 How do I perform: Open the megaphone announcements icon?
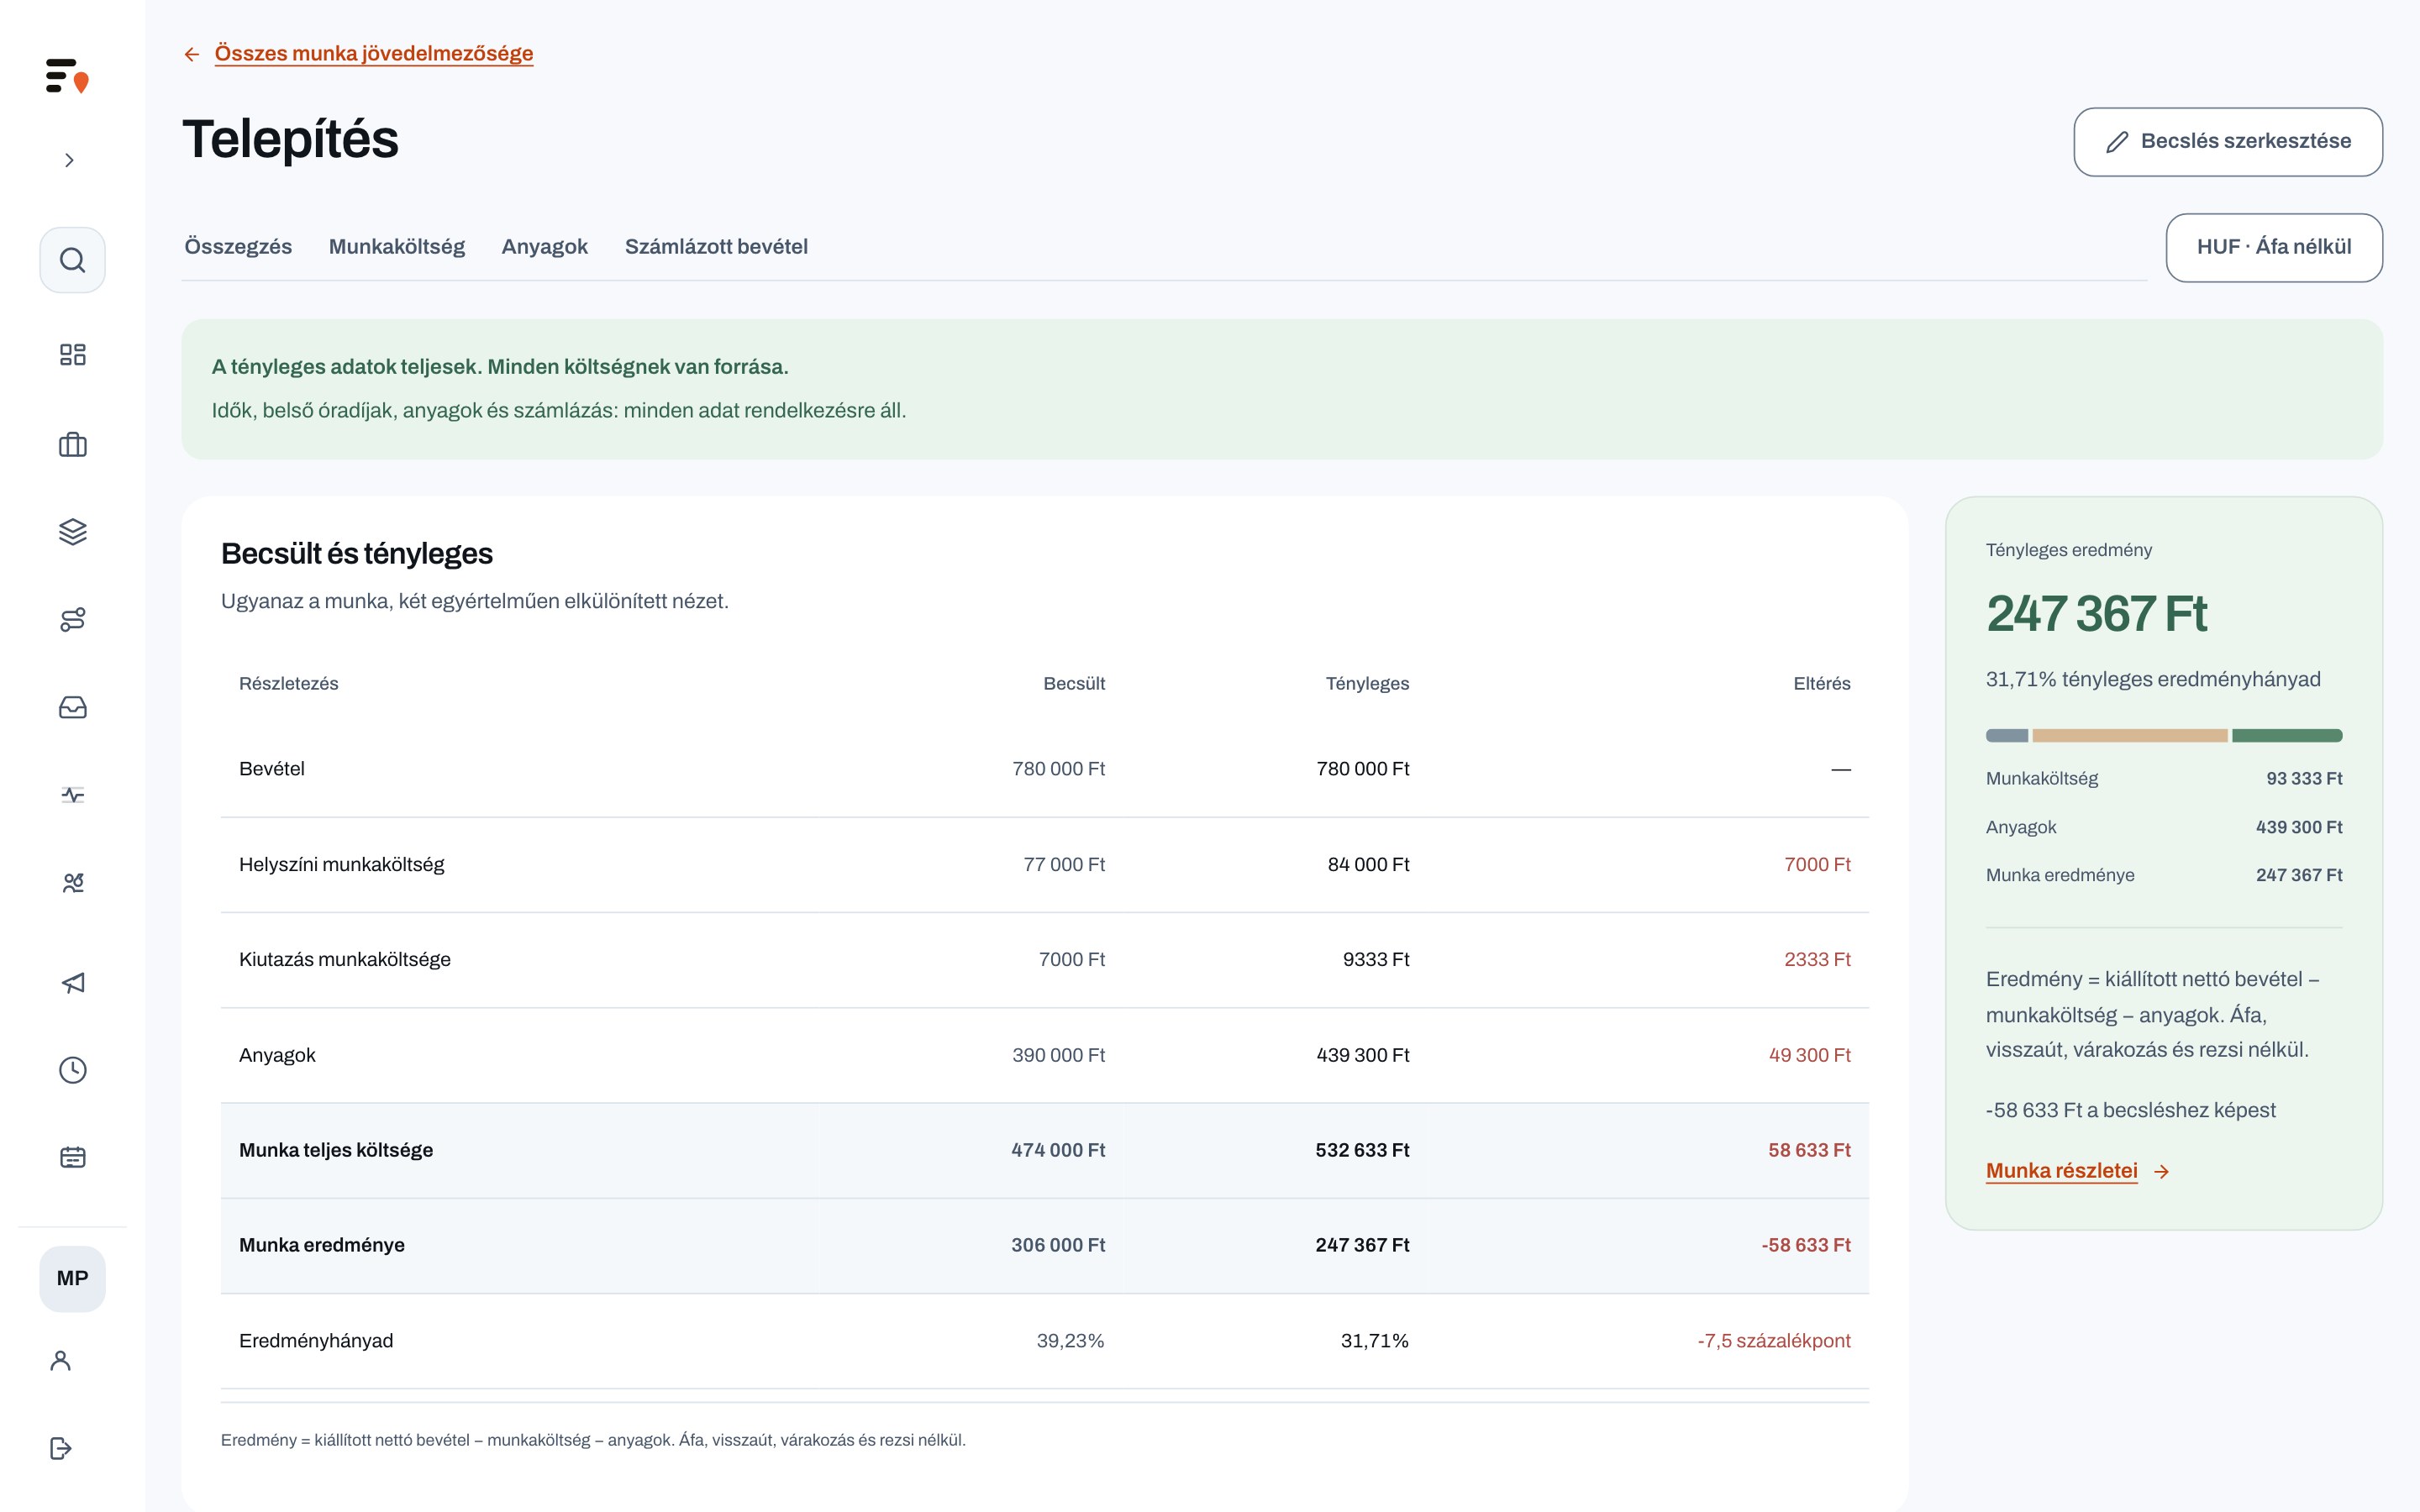click(x=72, y=982)
